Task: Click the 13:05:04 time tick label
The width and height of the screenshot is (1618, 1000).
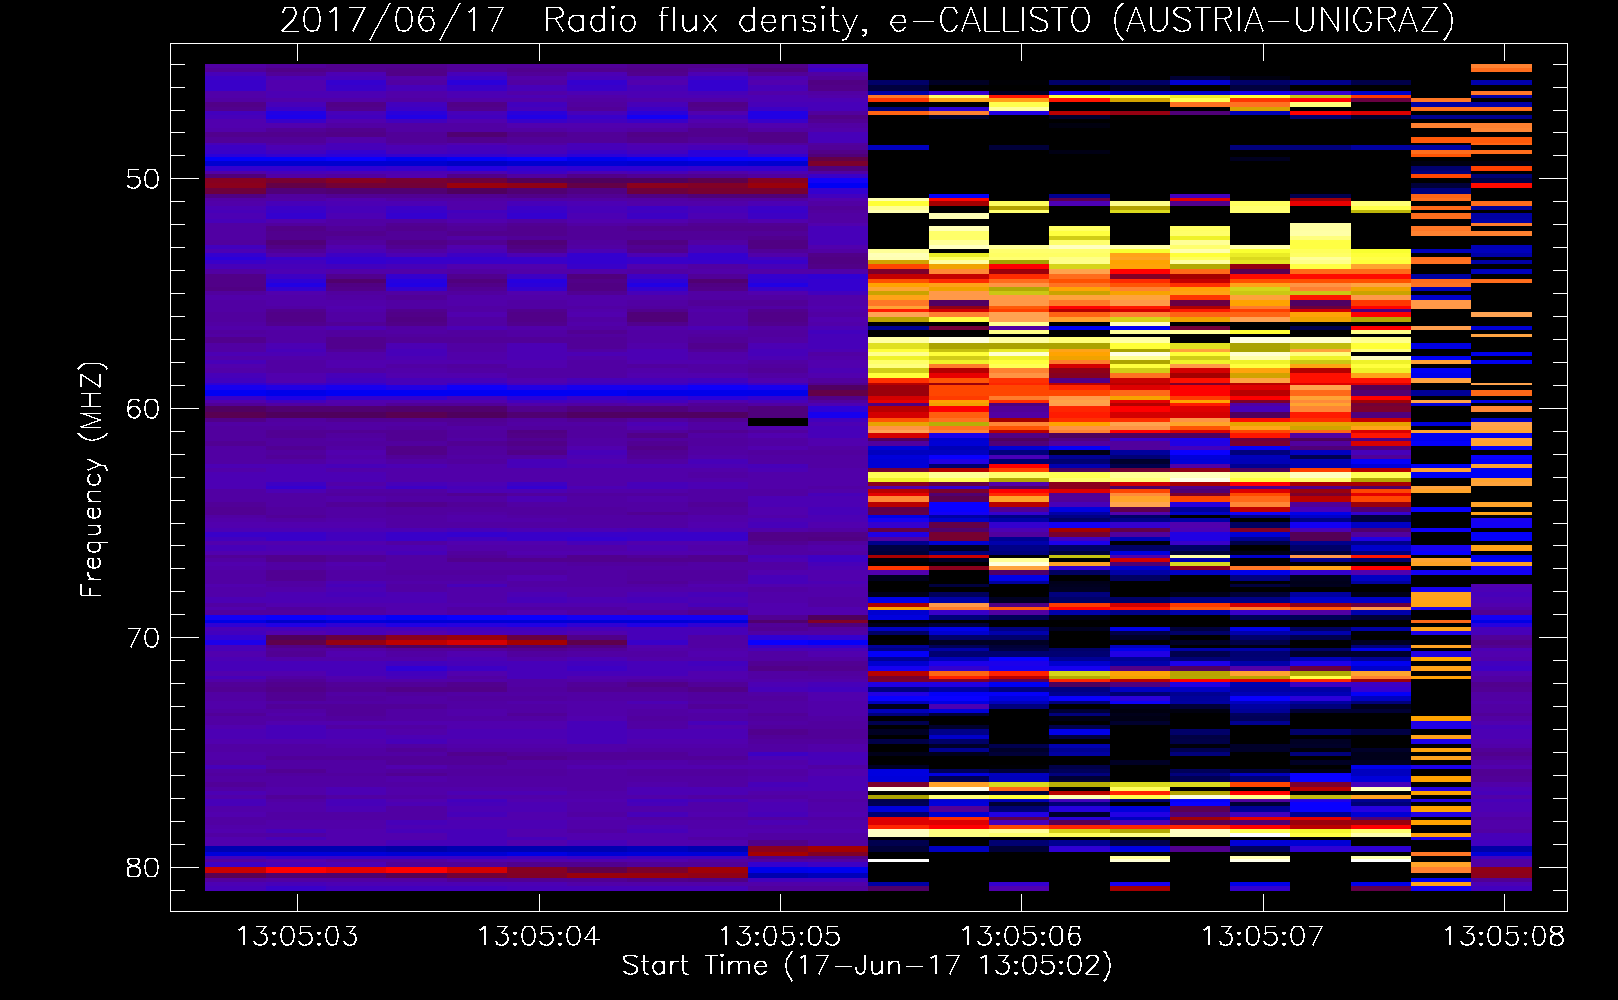Action: [x=538, y=937]
